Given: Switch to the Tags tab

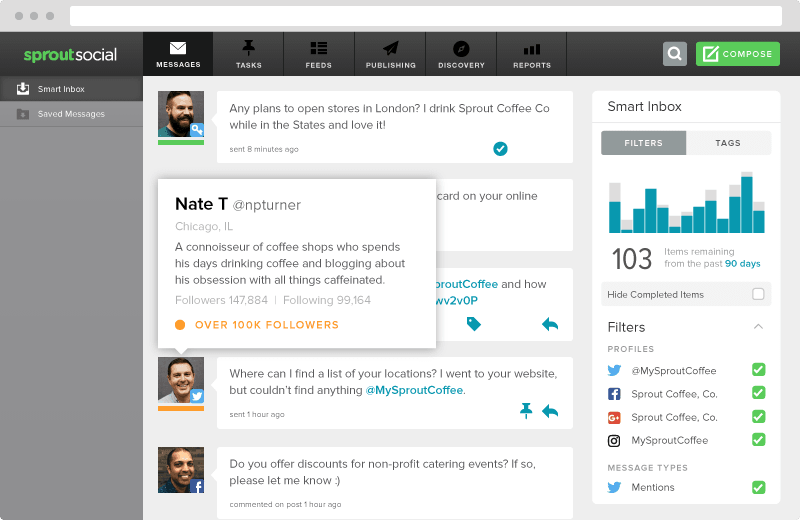Looking at the screenshot, I should (728, 143).
